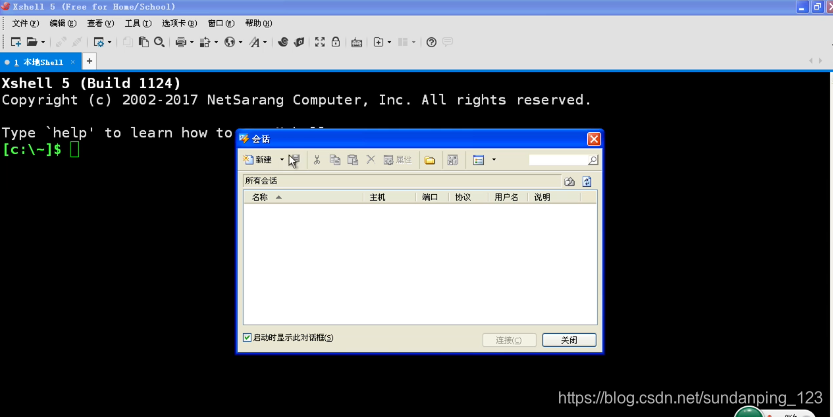Open the 编辑 menu
This screenshot has width=833, height=417.
[63, 23]
